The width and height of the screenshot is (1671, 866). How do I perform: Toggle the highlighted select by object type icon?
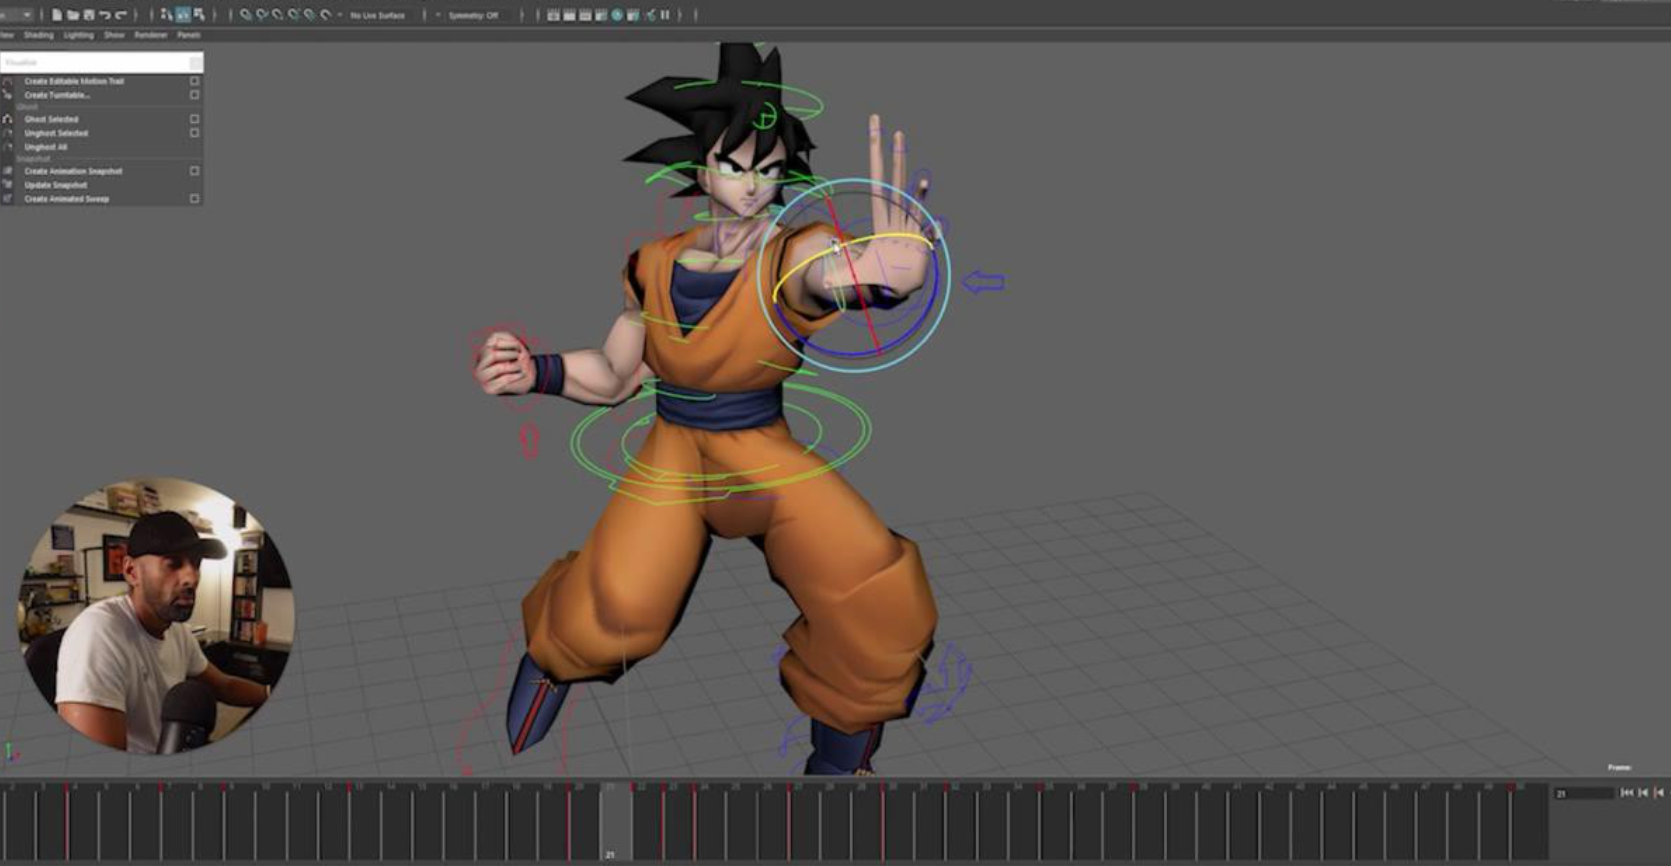pos(183,15)
